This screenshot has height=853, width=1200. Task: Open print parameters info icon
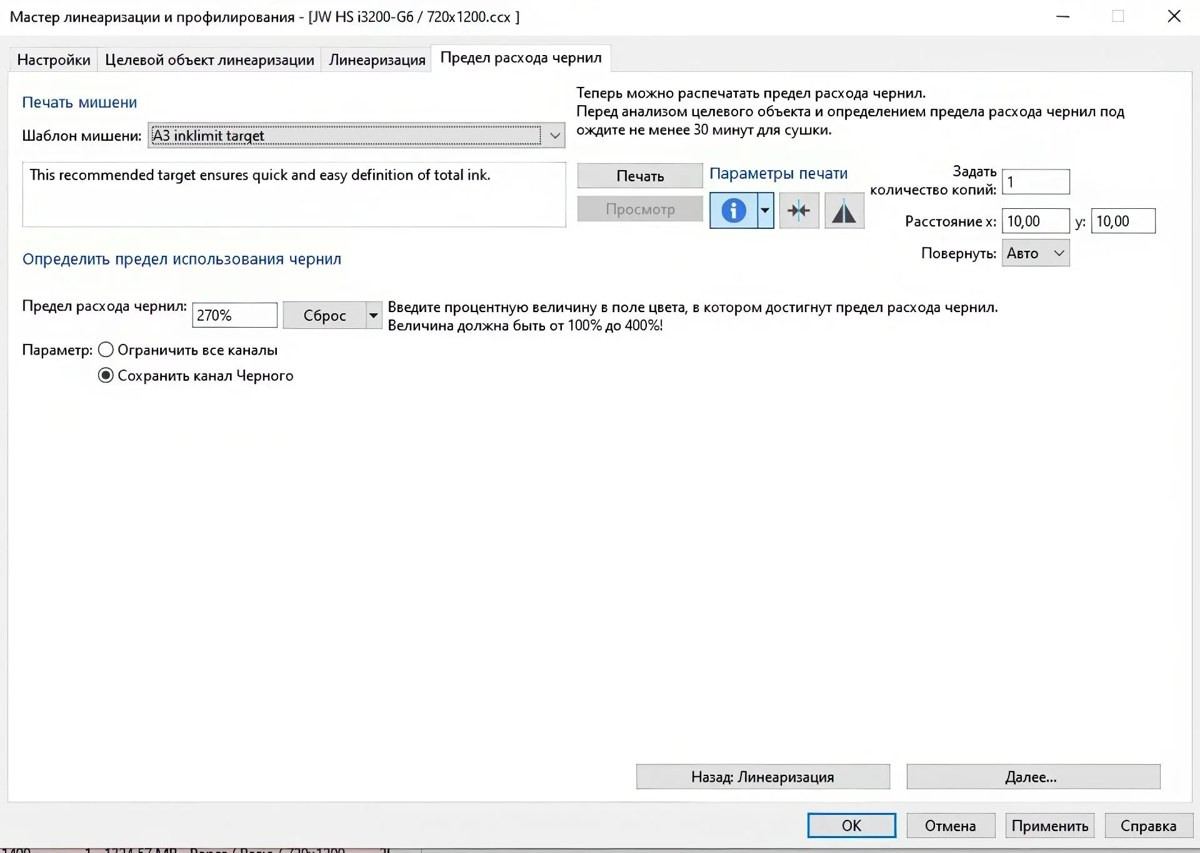(x=734, y=211)
